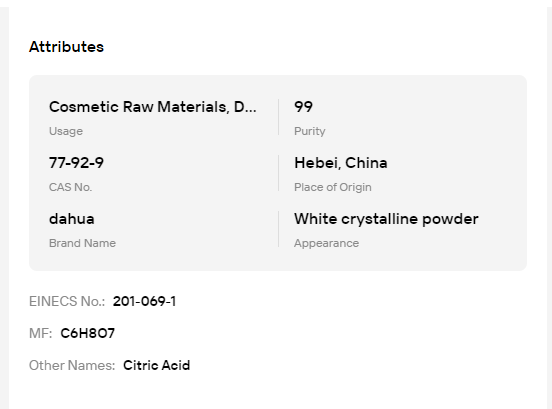Click the Appearance label
The image size is (552, 409).
coord(326,243)
